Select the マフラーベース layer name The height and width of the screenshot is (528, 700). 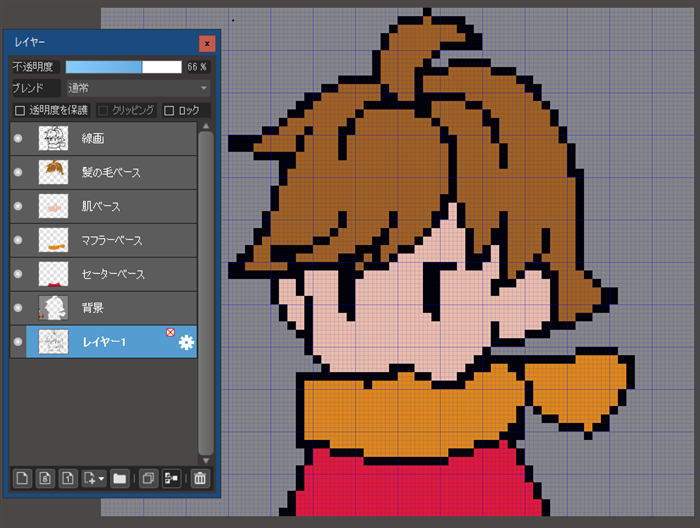tap(112, 240)
